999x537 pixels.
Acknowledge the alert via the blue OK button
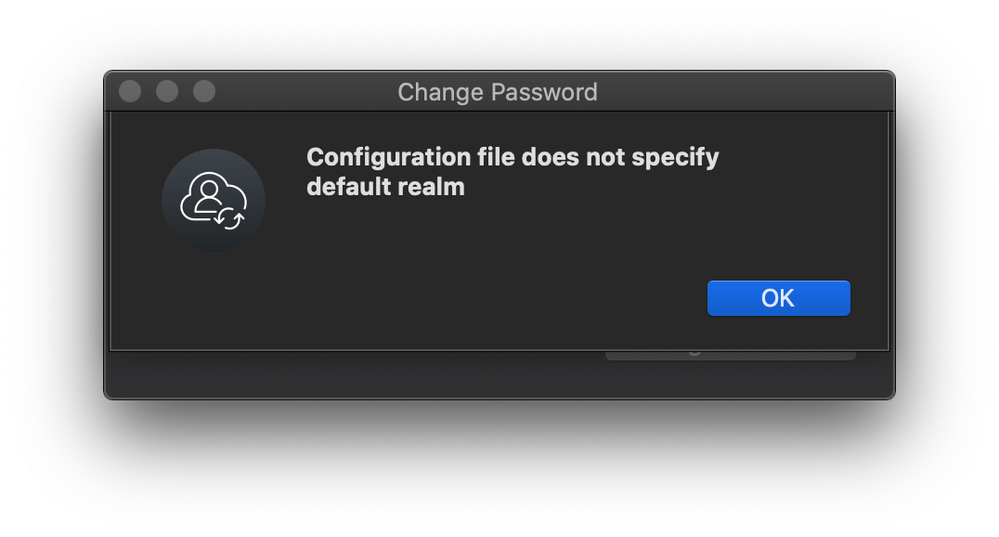coord(779,298)
